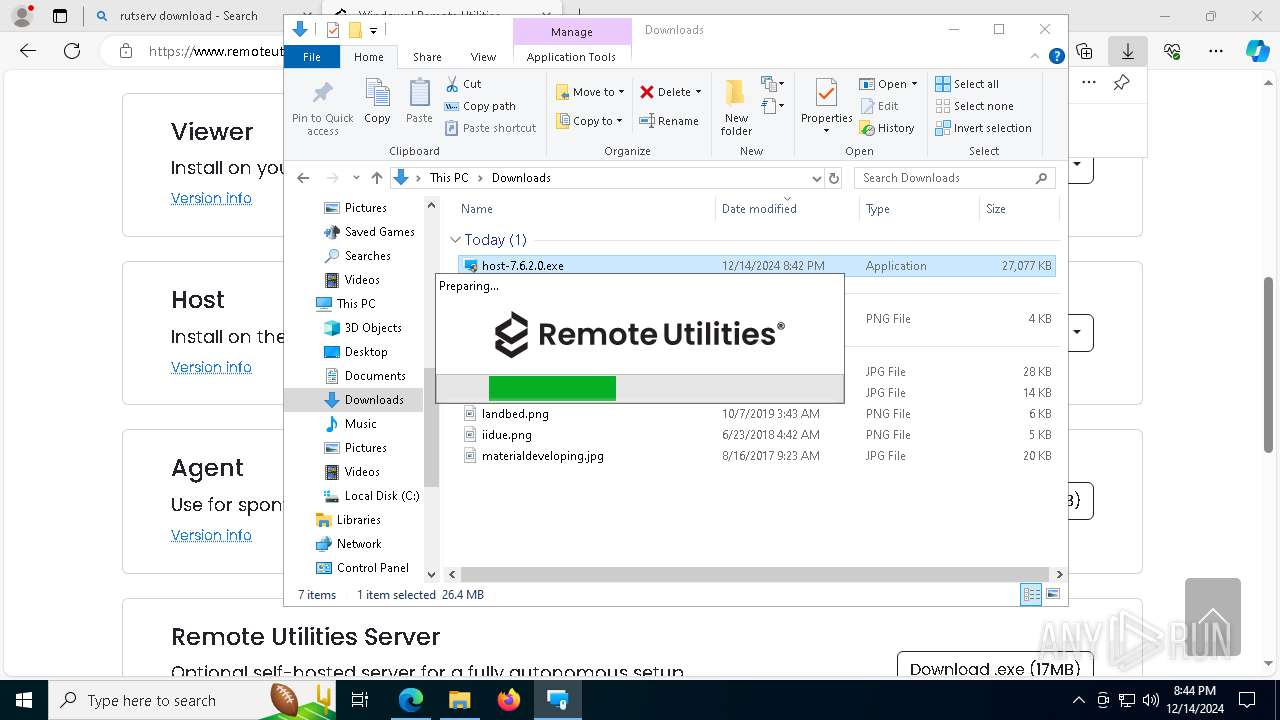The width and height of the screenshot is (1280, 720).
Task: Click Edge downloads toolbar icon
Action: (x=1128, y=51)
